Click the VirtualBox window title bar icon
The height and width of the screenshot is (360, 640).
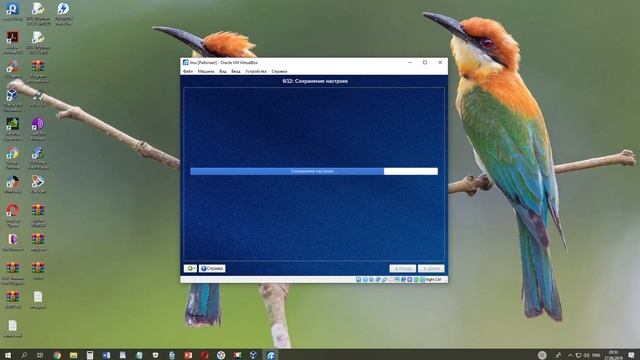point(185,62)
